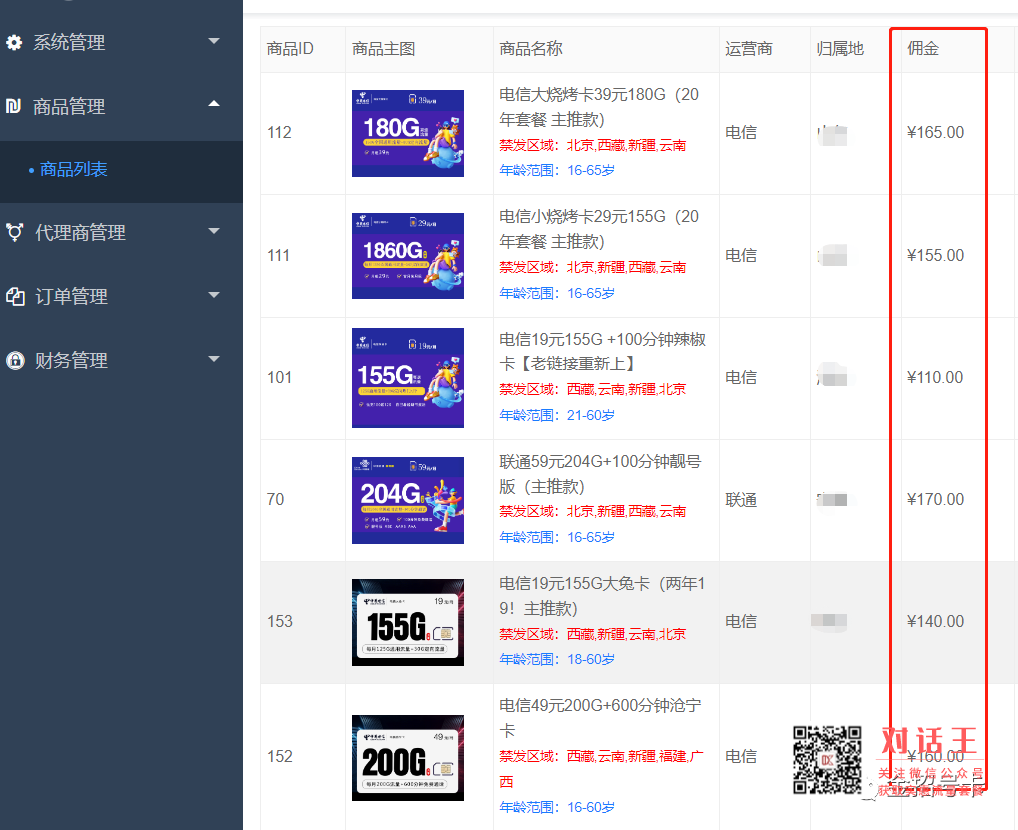The image size is (1018, 830).
Task: Open the black 155G product image for ID 153
Action: click(408, 622)
